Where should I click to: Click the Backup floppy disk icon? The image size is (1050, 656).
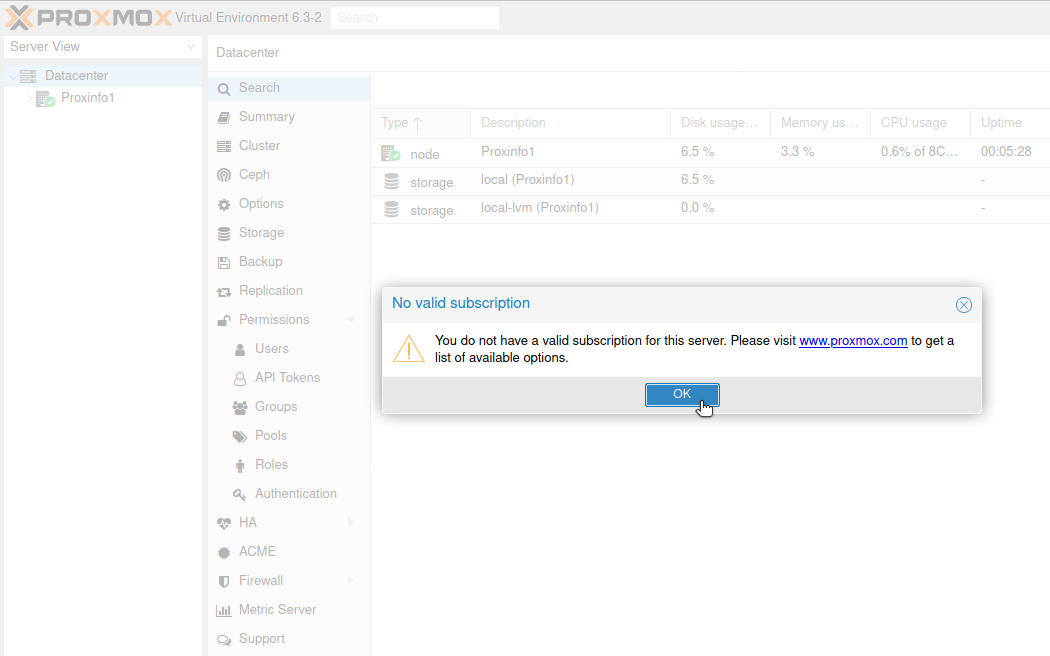pos(224,263)
